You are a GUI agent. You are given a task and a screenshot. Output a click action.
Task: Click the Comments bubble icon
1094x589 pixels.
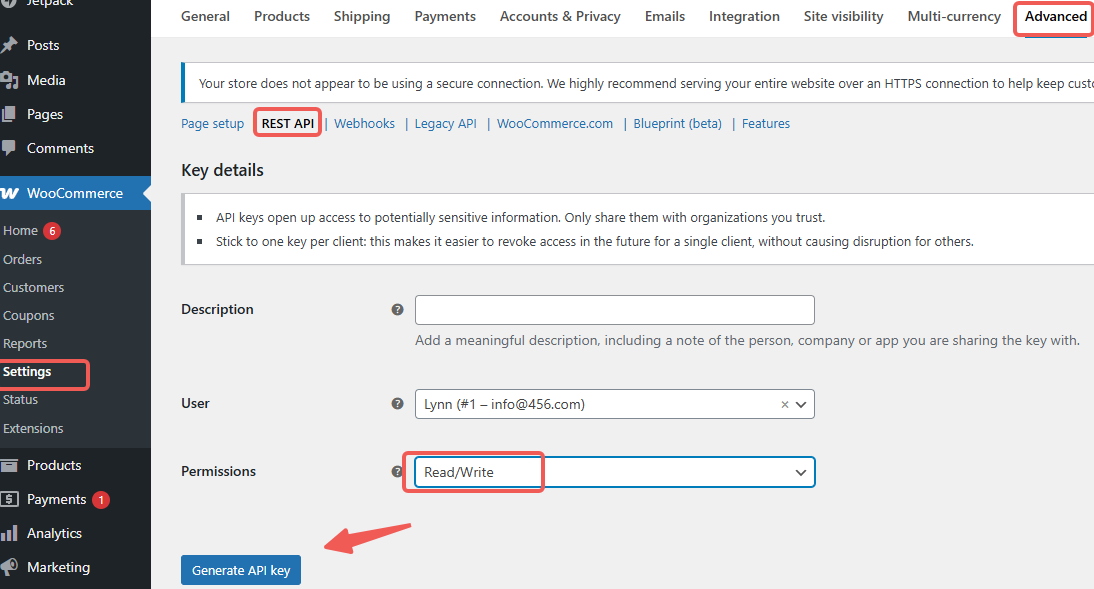coord(9,148)
